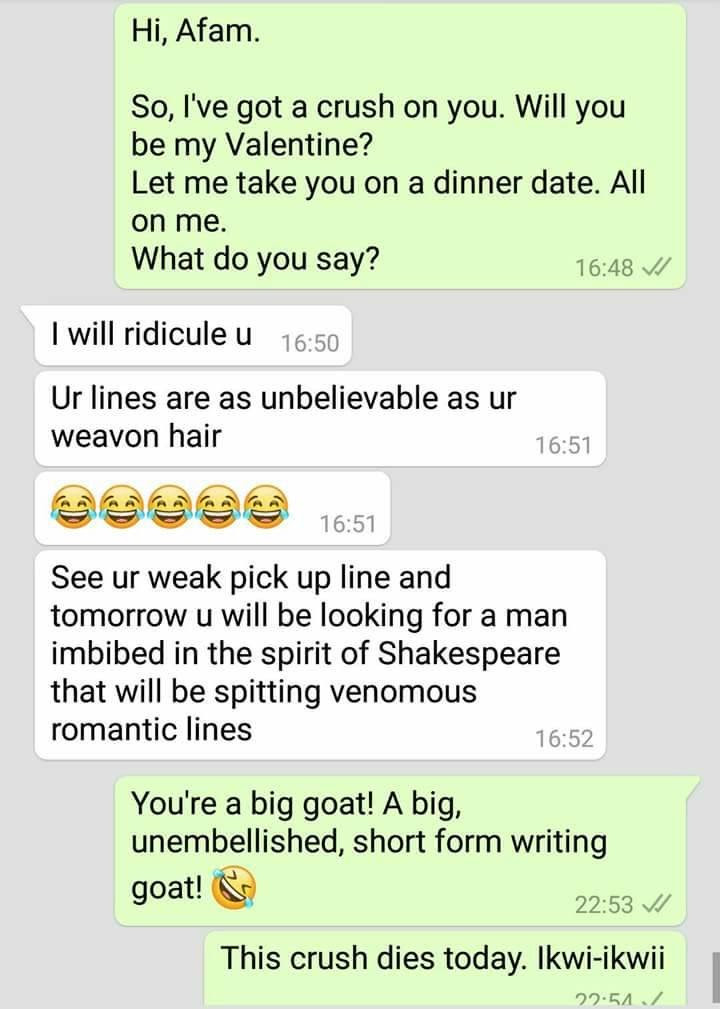
Task: Tap 'This crush dies today' message
Action: tap(445, 970)
